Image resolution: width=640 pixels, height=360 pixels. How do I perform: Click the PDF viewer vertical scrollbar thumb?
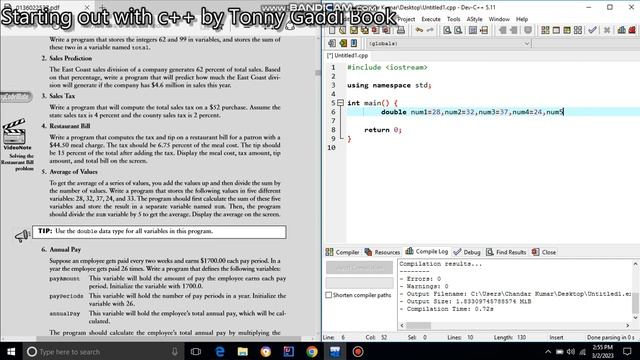pyautogui.click(x=318, y=72)
